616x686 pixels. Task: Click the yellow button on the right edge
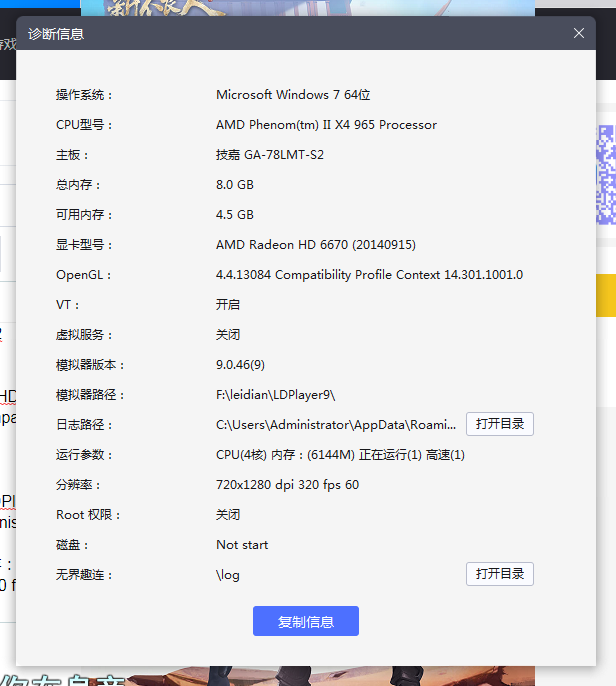pyautogui.click(x=606, y=297)
